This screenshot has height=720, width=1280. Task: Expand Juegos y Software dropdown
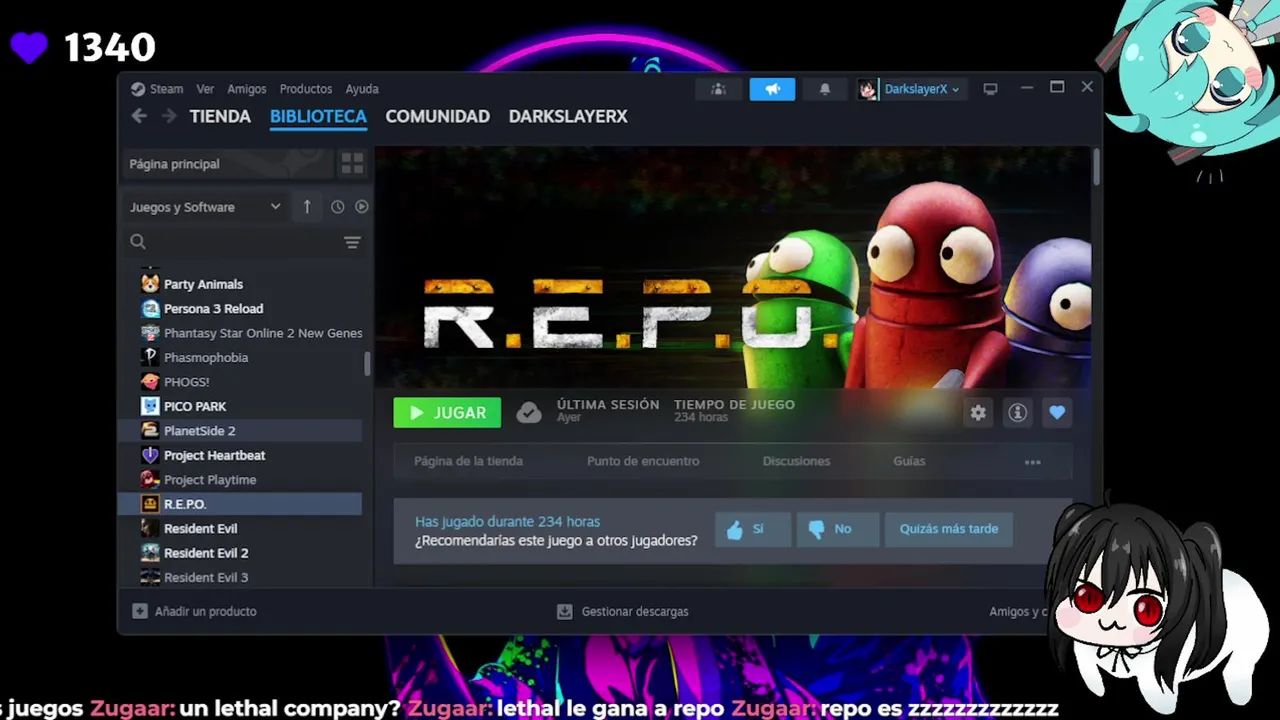click(205, 207)
